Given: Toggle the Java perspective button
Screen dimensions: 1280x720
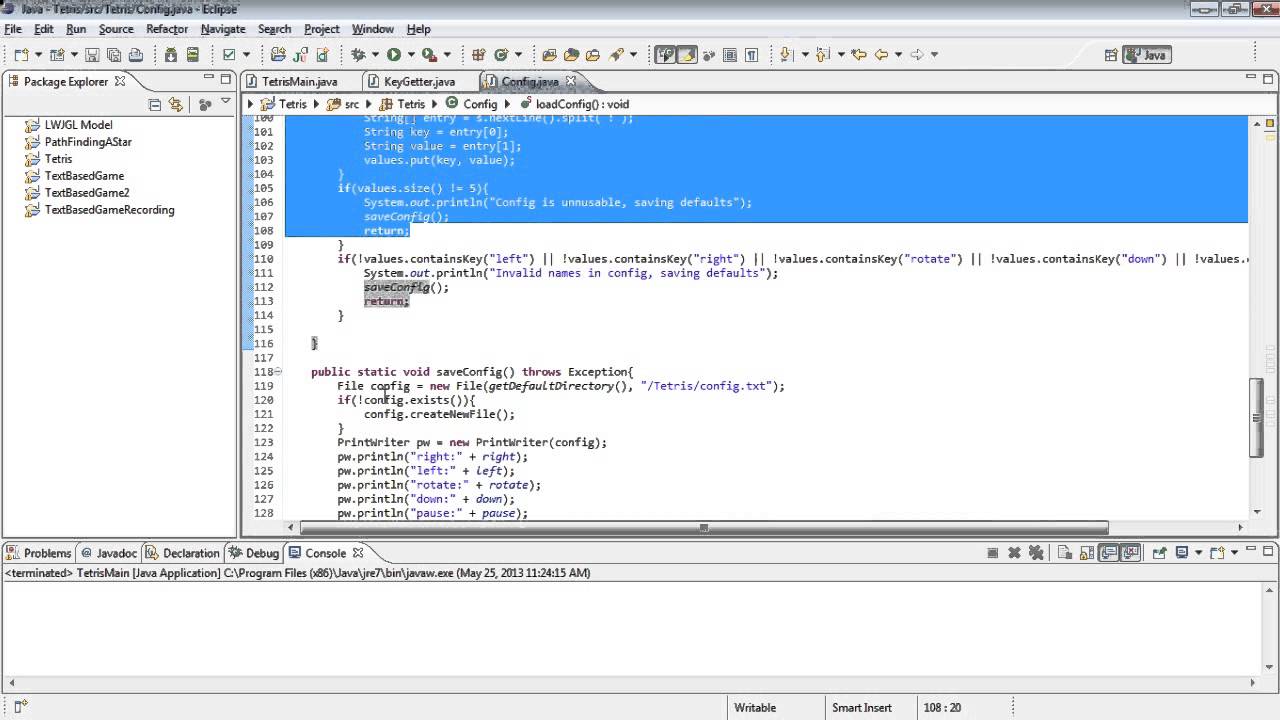Looking at the screenshot, I should tap(1147, 55).
